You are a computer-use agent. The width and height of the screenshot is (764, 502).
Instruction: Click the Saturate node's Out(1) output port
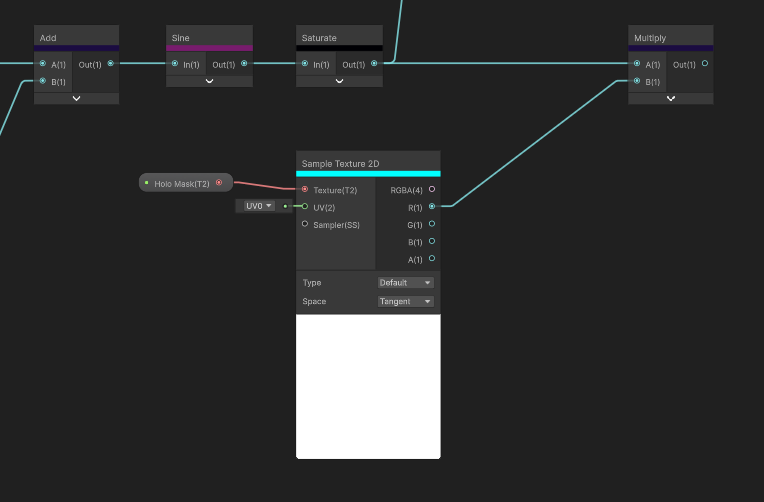pyautogui.click(x=374, y=64)
